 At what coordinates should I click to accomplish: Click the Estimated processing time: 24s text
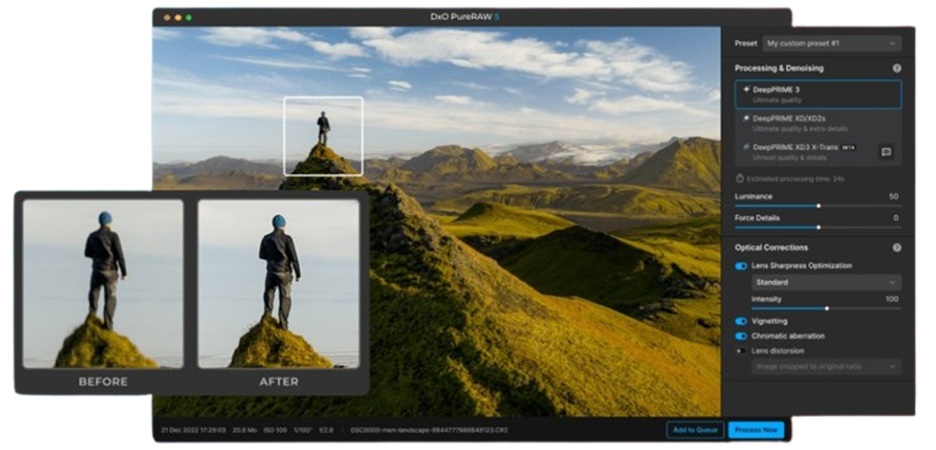tap(796, 178)
